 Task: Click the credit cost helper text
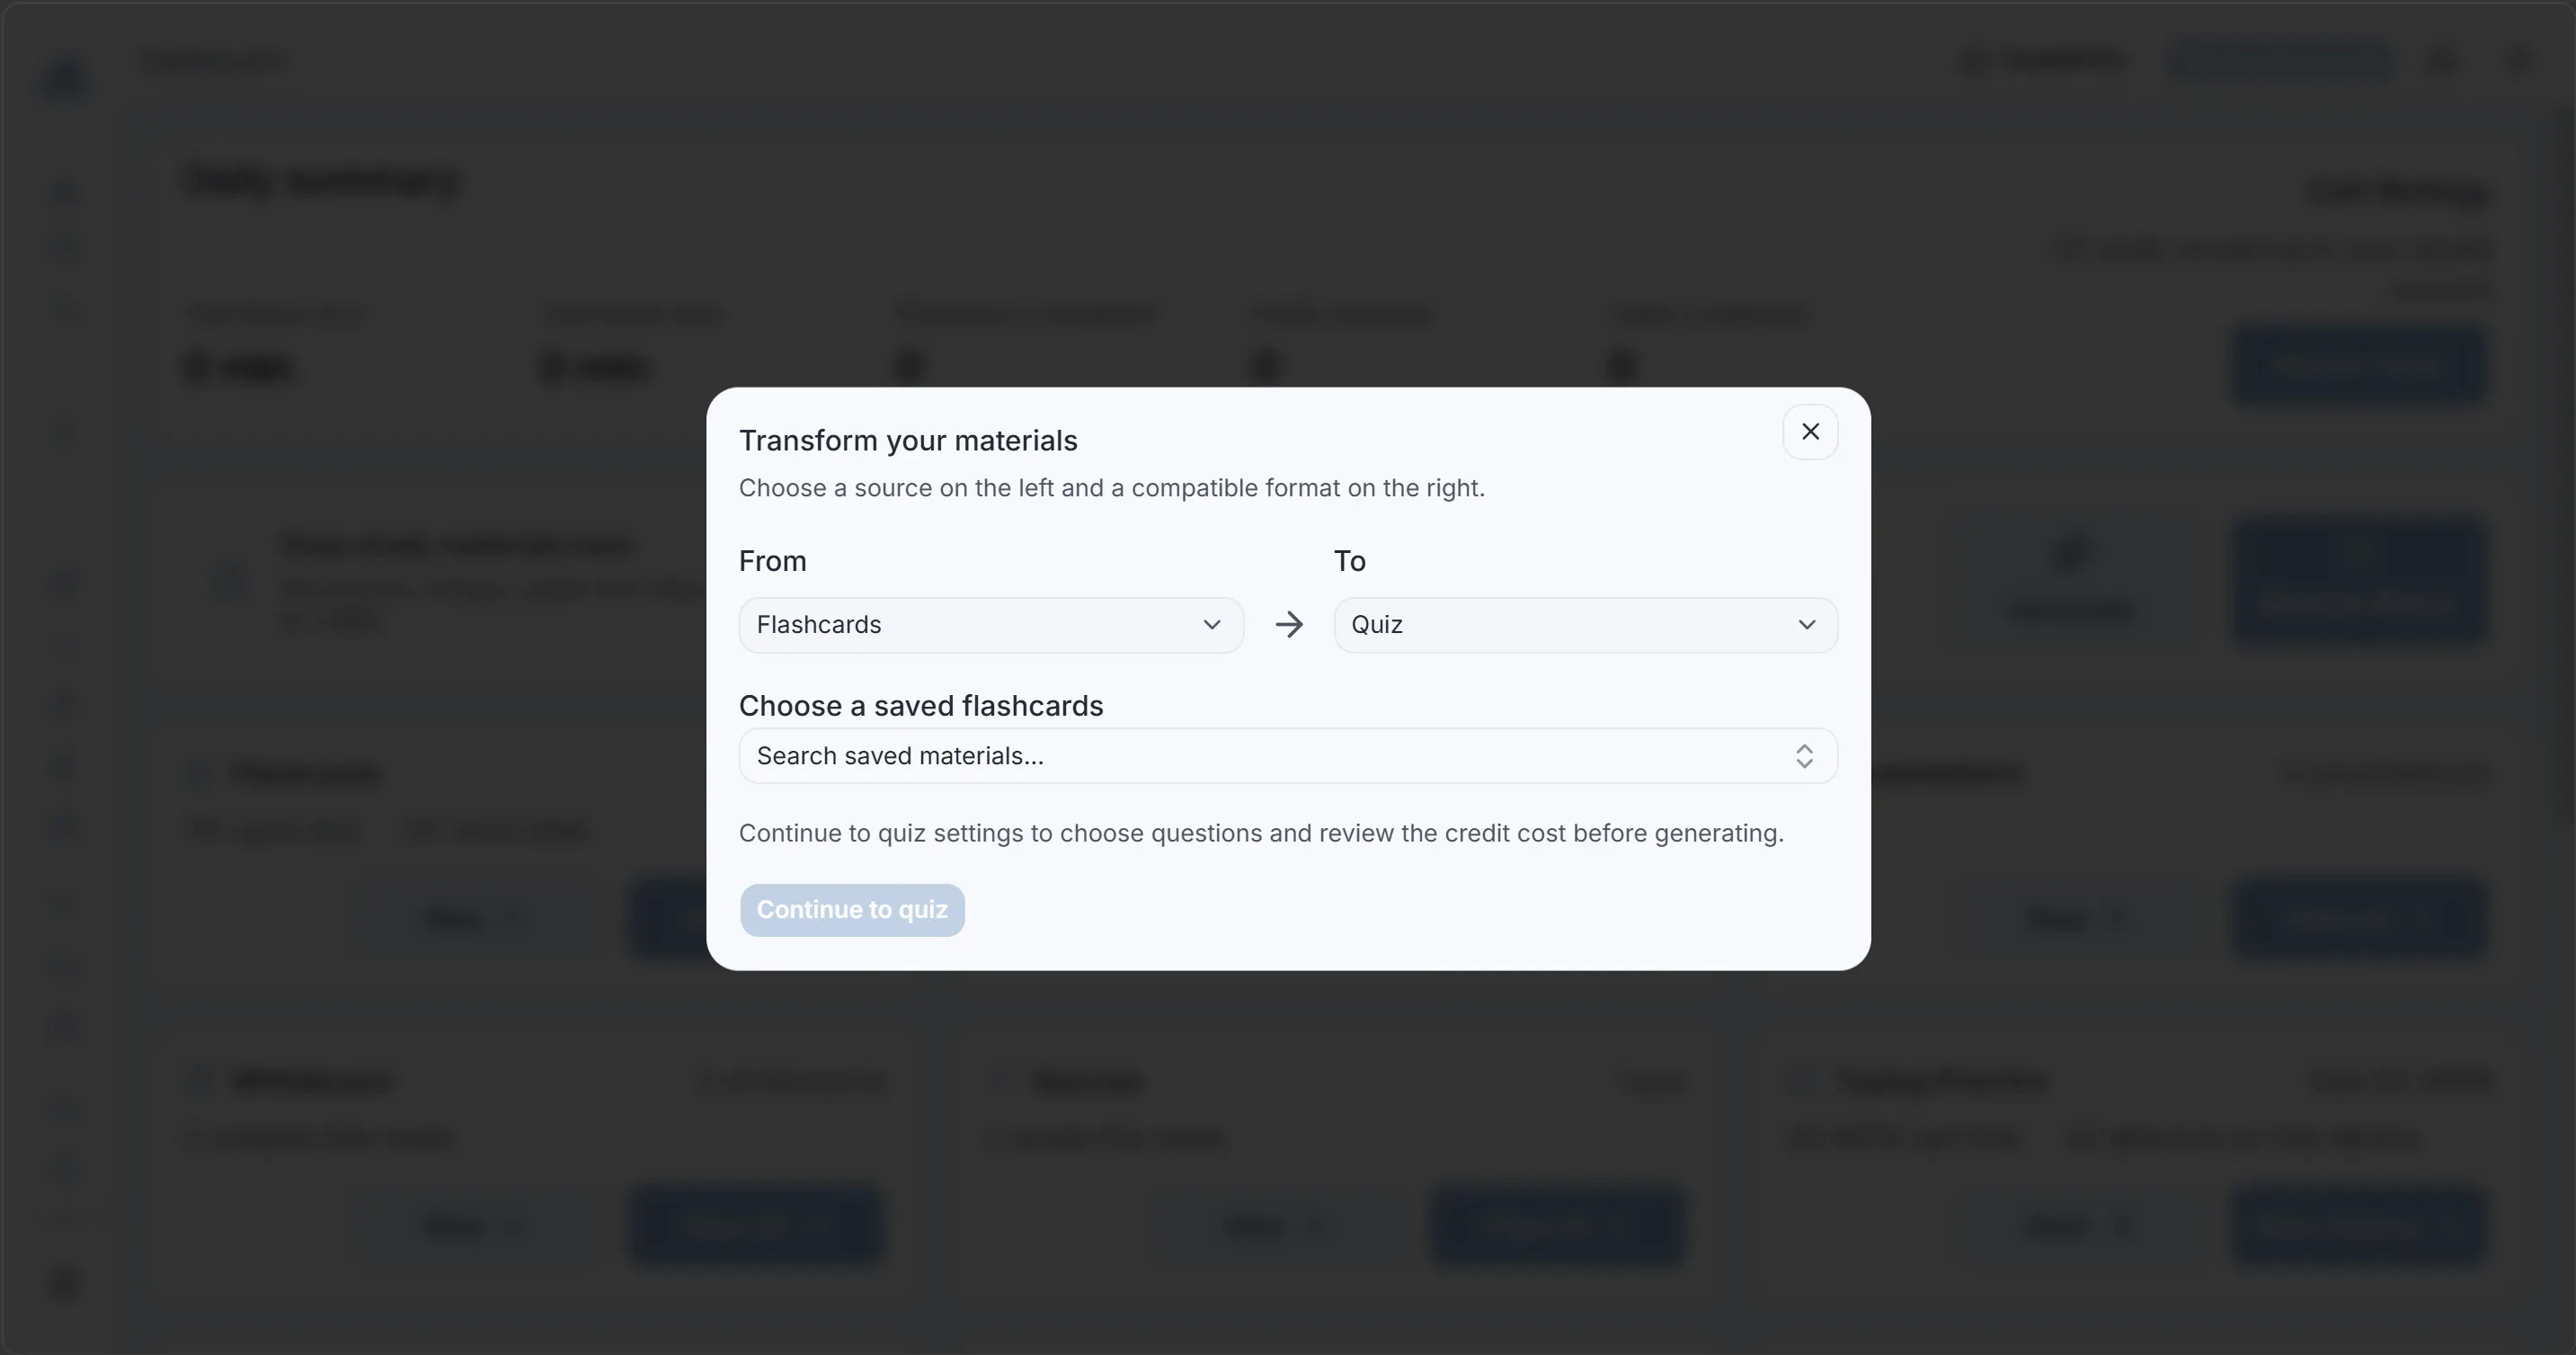(x=1261, y=833)
